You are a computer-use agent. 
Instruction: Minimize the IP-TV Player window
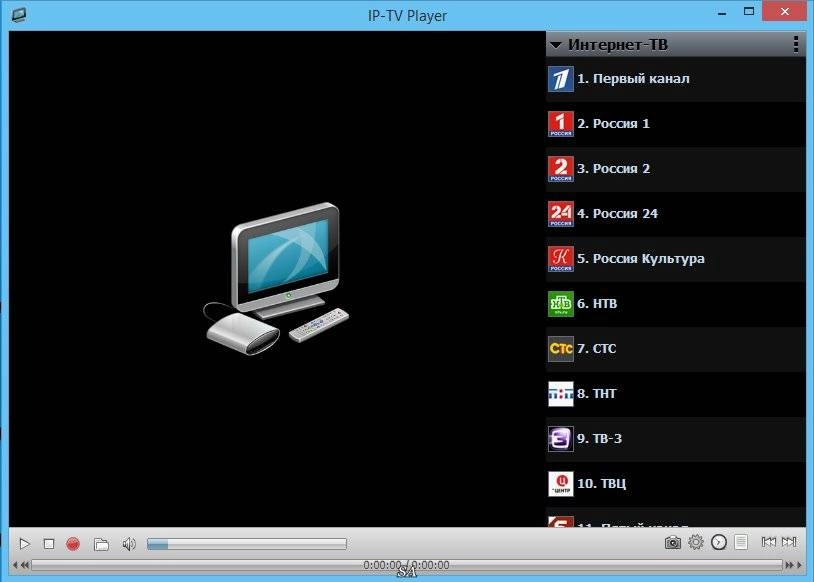(722, 13)
